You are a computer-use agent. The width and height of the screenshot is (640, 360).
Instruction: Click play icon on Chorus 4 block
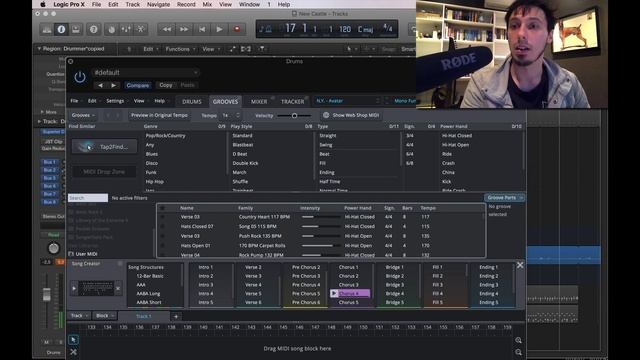pos(334,293)
